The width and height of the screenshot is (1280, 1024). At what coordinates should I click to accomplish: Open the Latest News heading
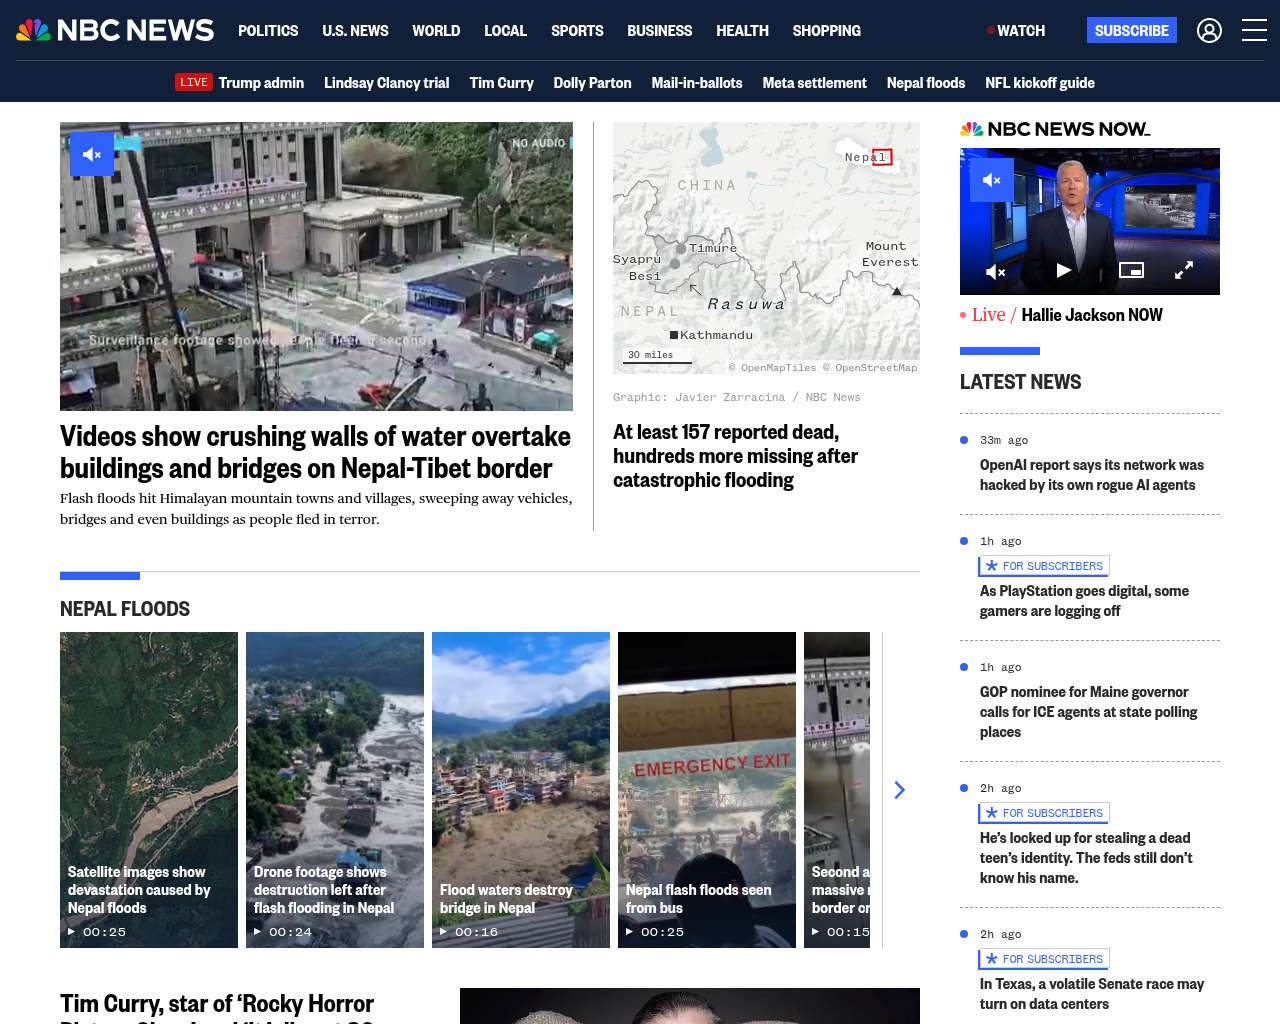click(1020, 382)
